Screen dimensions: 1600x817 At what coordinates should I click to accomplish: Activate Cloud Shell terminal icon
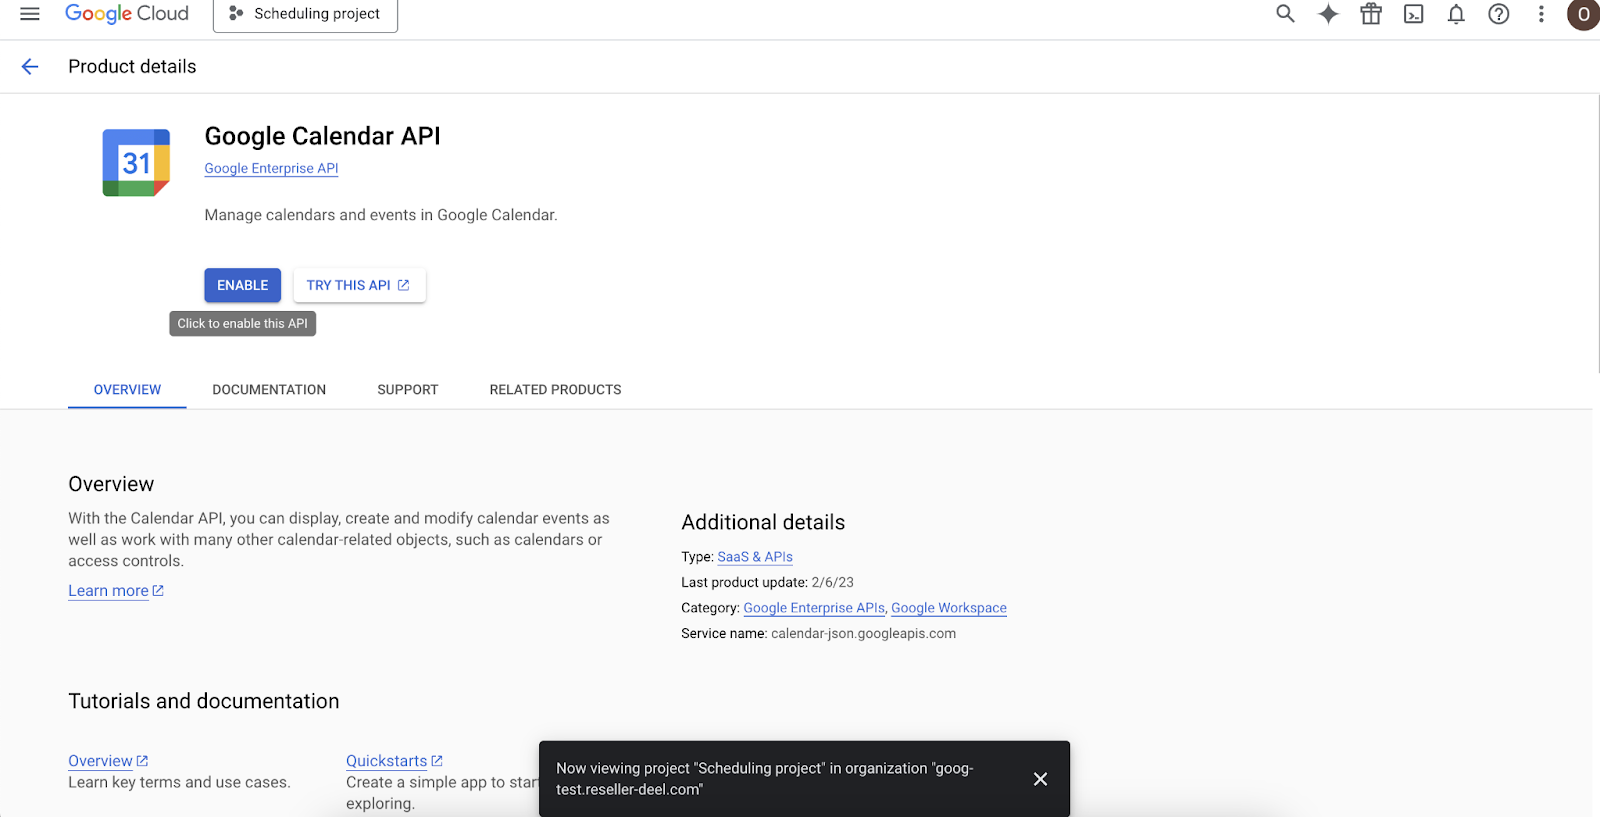(1414, 14)
